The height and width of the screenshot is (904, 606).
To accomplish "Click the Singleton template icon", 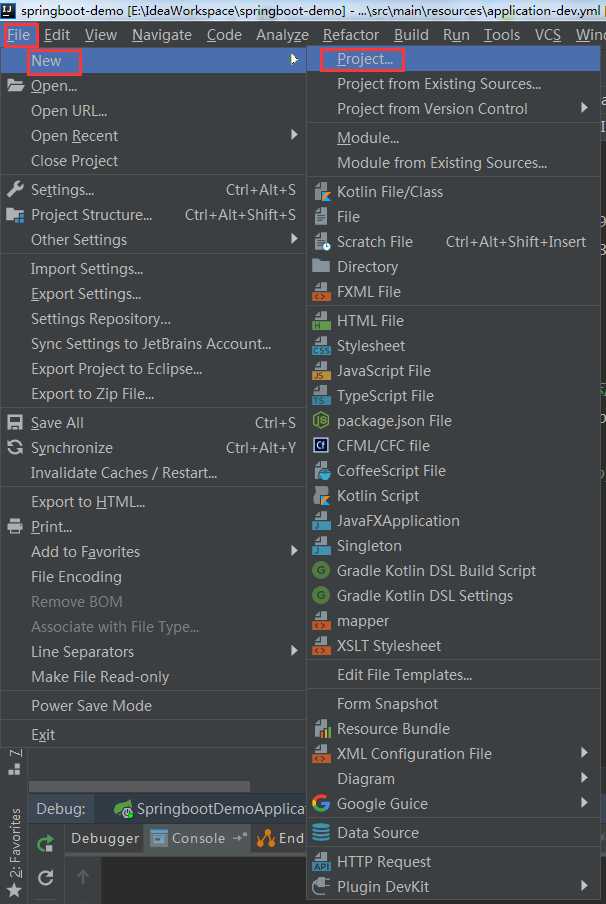I will click(321, 546).
